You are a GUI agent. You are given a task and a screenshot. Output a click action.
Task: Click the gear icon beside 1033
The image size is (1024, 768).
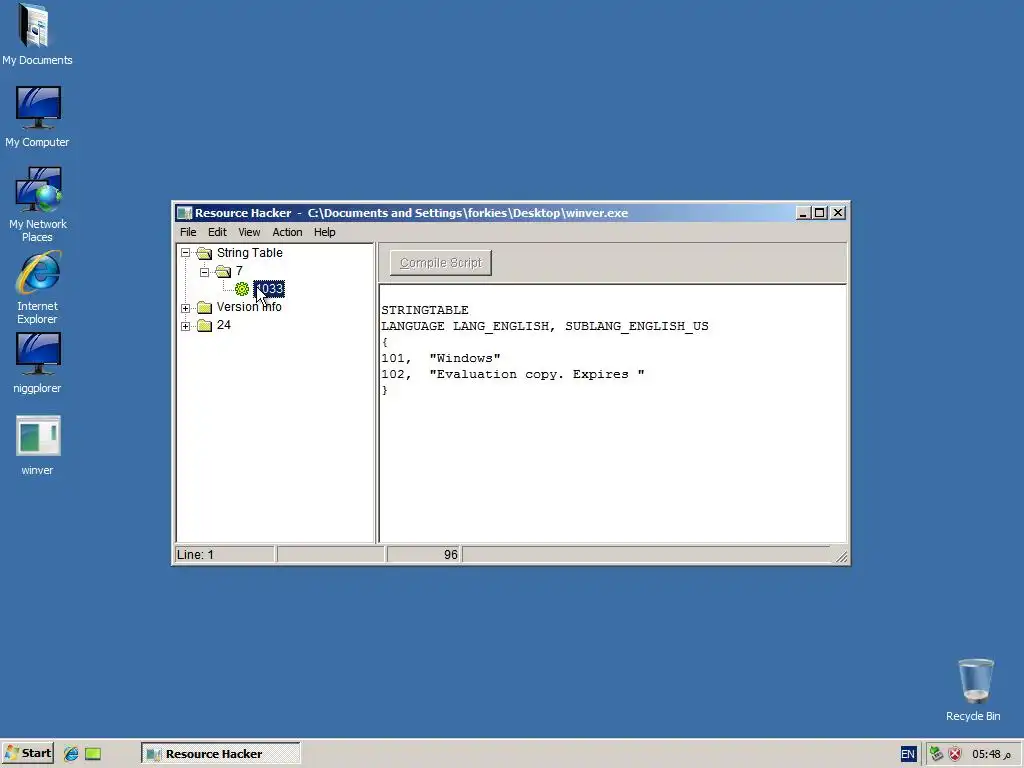point(242,289)
